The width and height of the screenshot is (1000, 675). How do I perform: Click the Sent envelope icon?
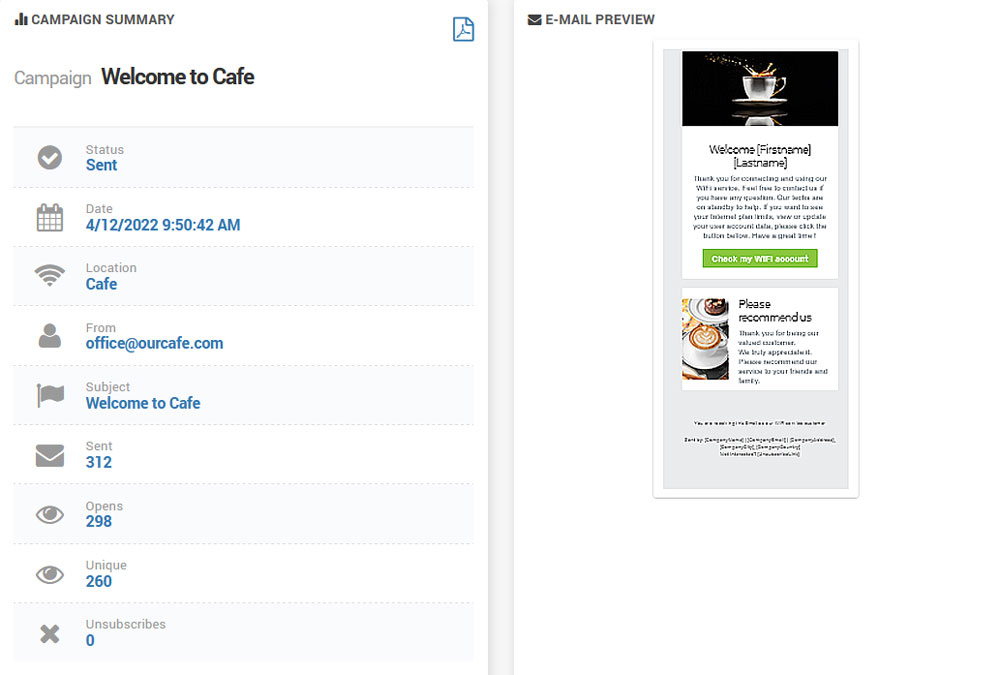click(x=50, y=456)
